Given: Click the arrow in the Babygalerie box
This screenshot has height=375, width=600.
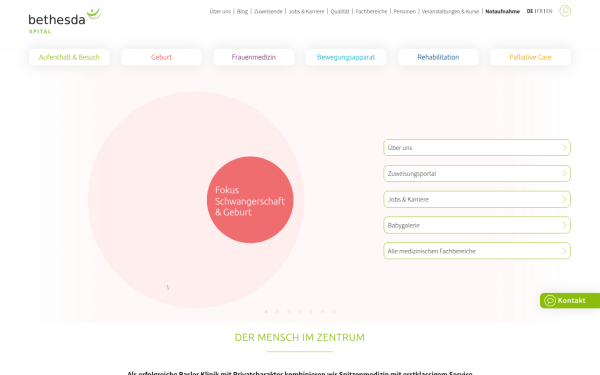Looking at the screenshot, I should [x=564, y=225].
